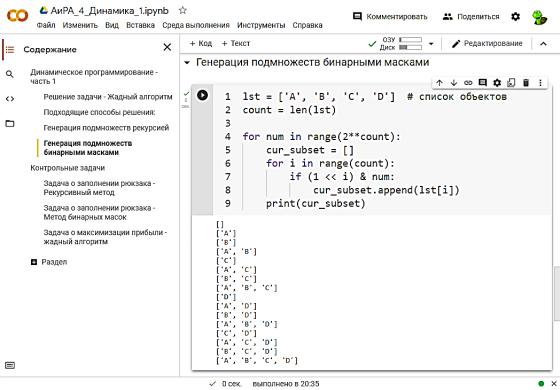Click output line ['A', 'B', 'C', 'D']

257,360
